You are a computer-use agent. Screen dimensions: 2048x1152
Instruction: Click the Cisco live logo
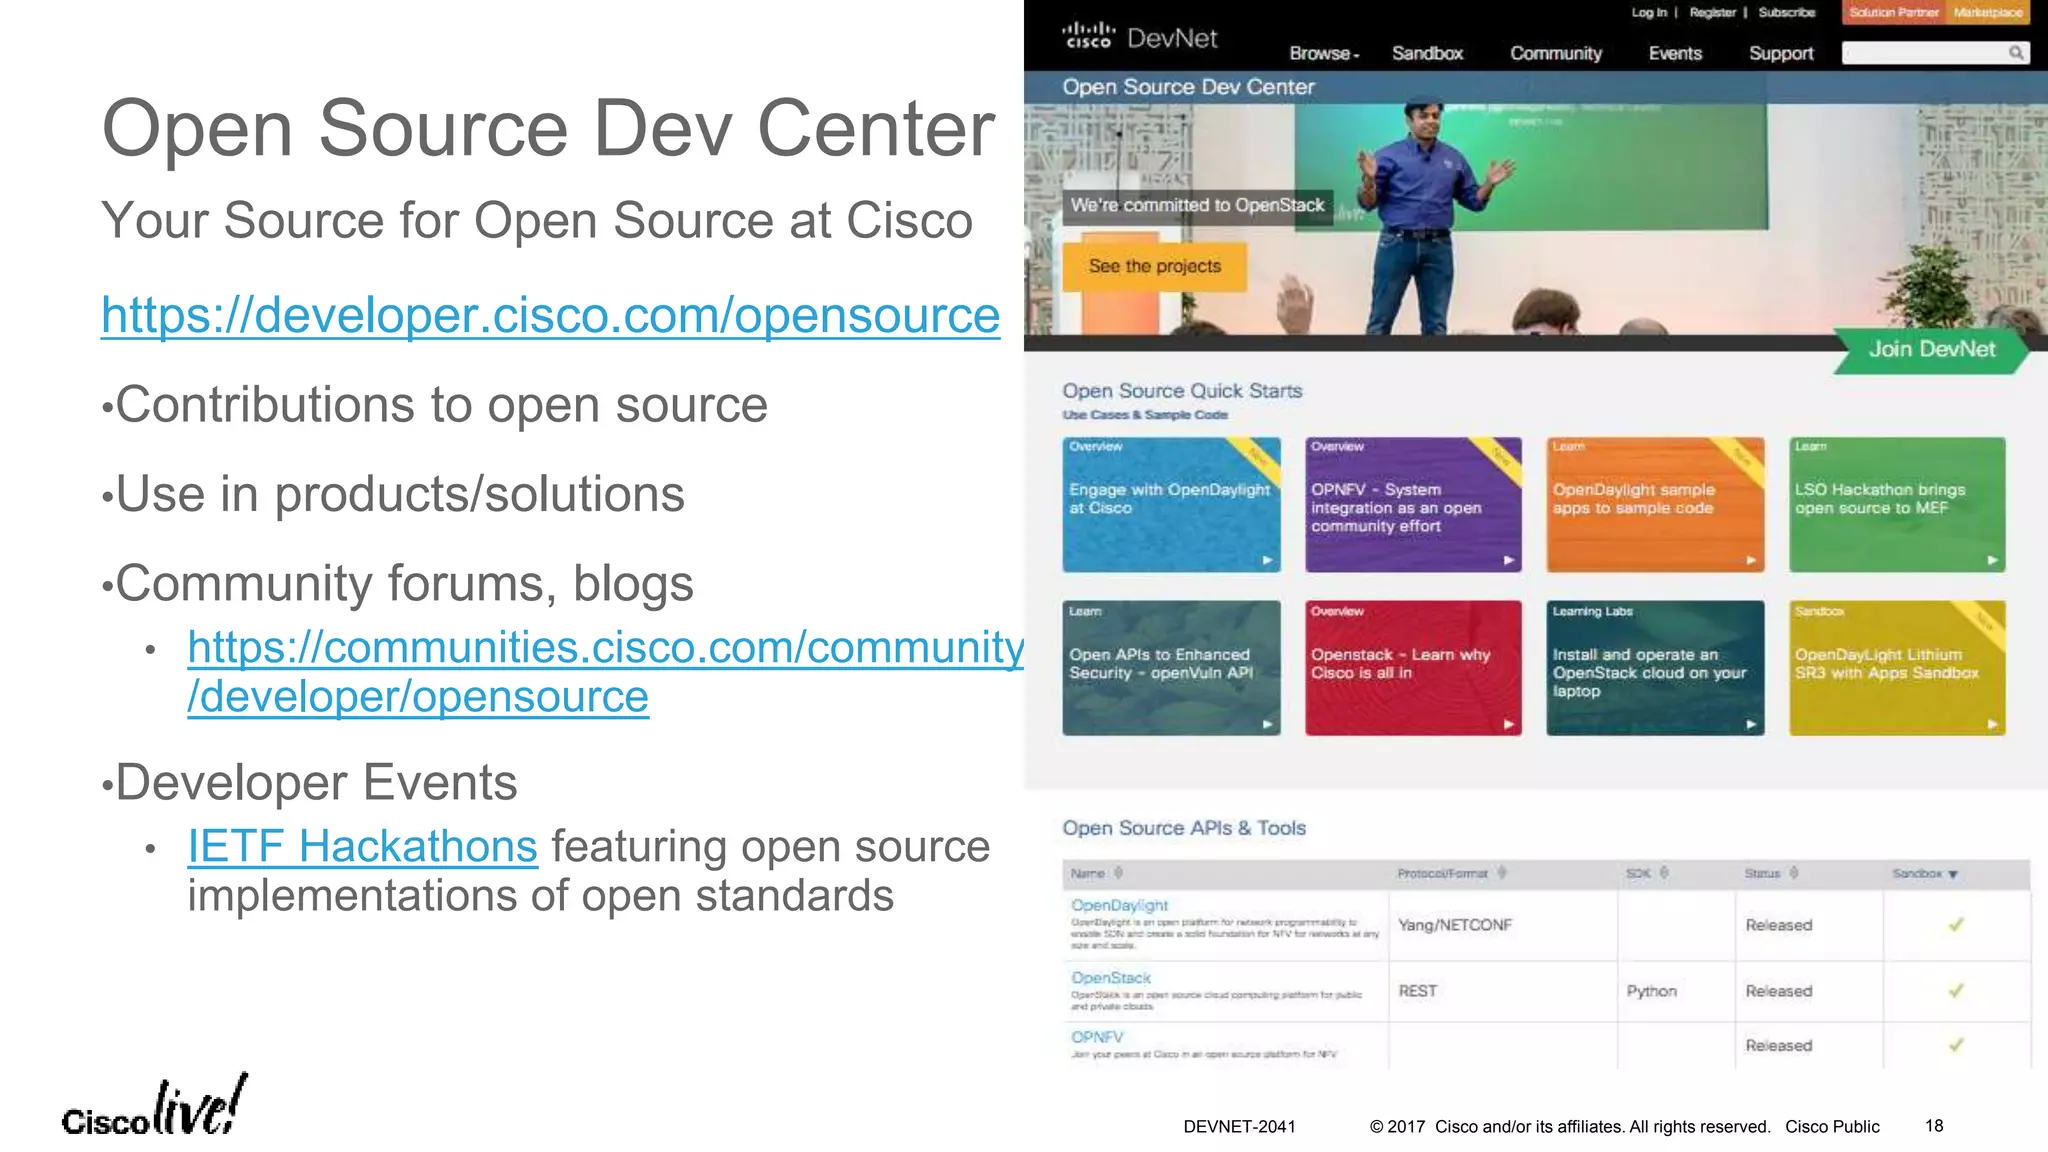tap(154, 1108)
